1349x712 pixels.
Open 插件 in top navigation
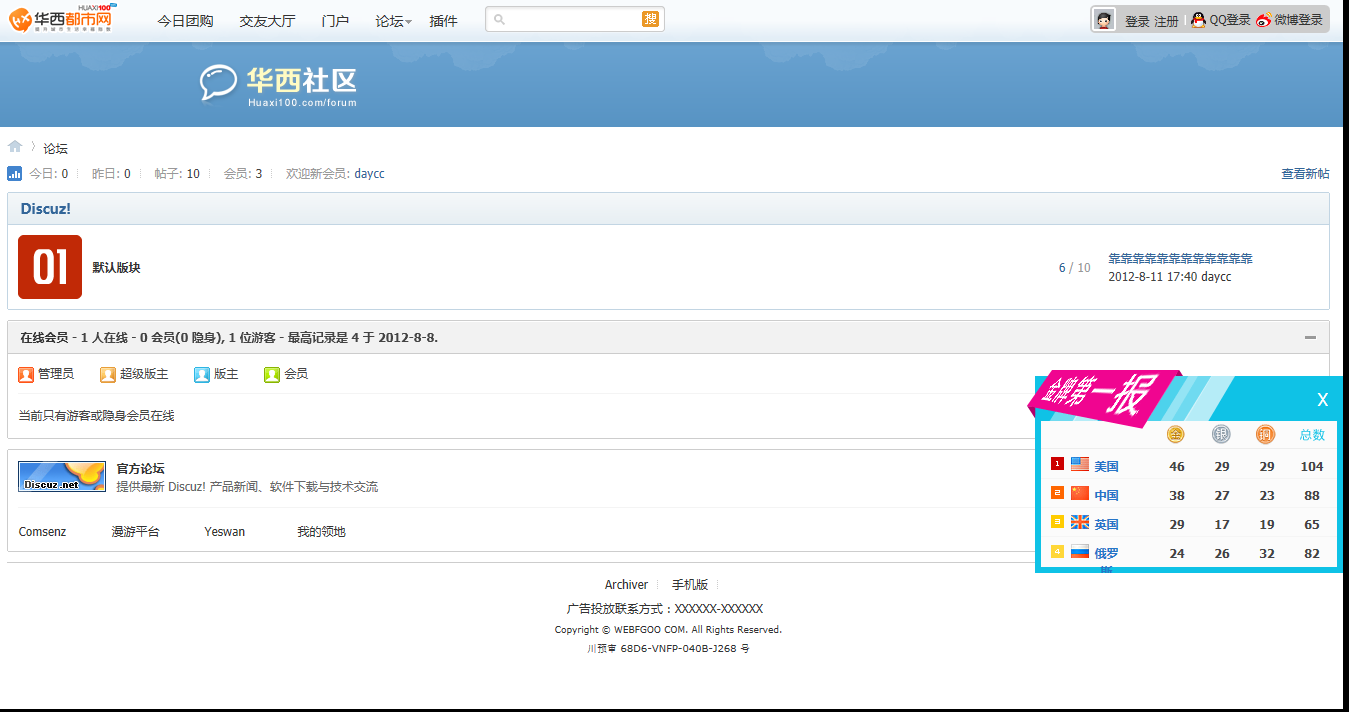coord(443,21)
